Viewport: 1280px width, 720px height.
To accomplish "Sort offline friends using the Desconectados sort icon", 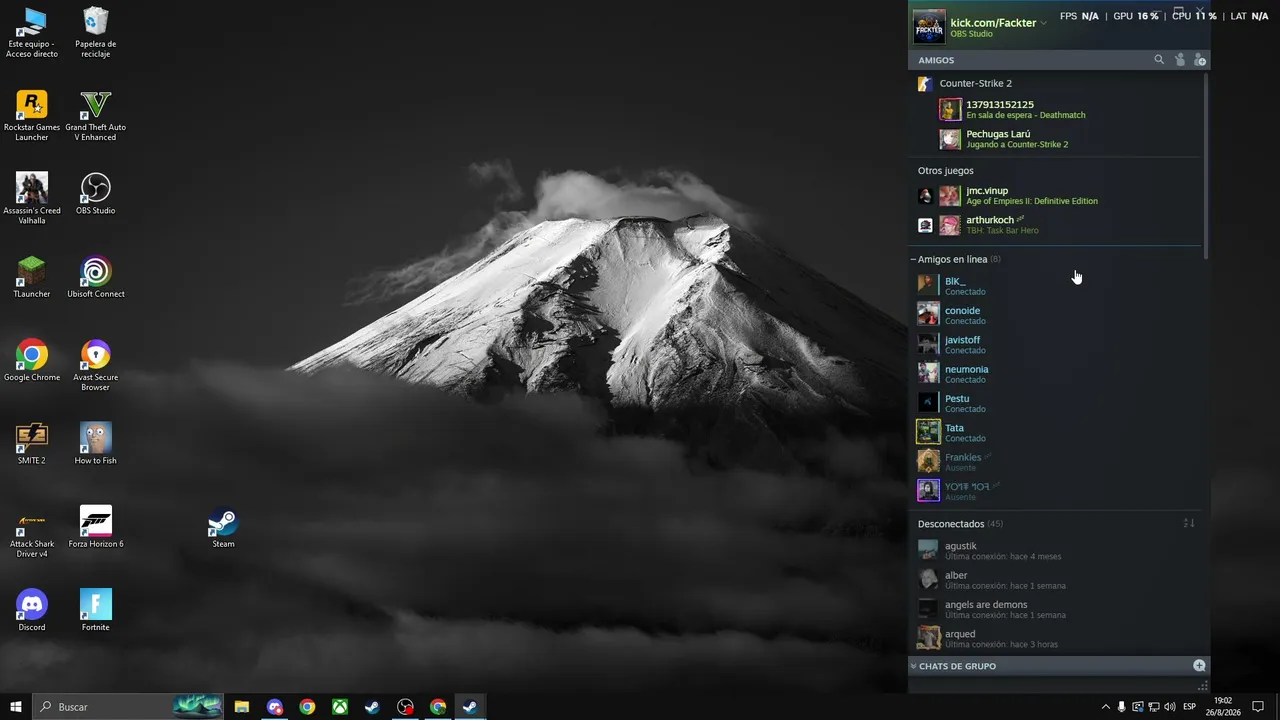I will click(1189, 523).
